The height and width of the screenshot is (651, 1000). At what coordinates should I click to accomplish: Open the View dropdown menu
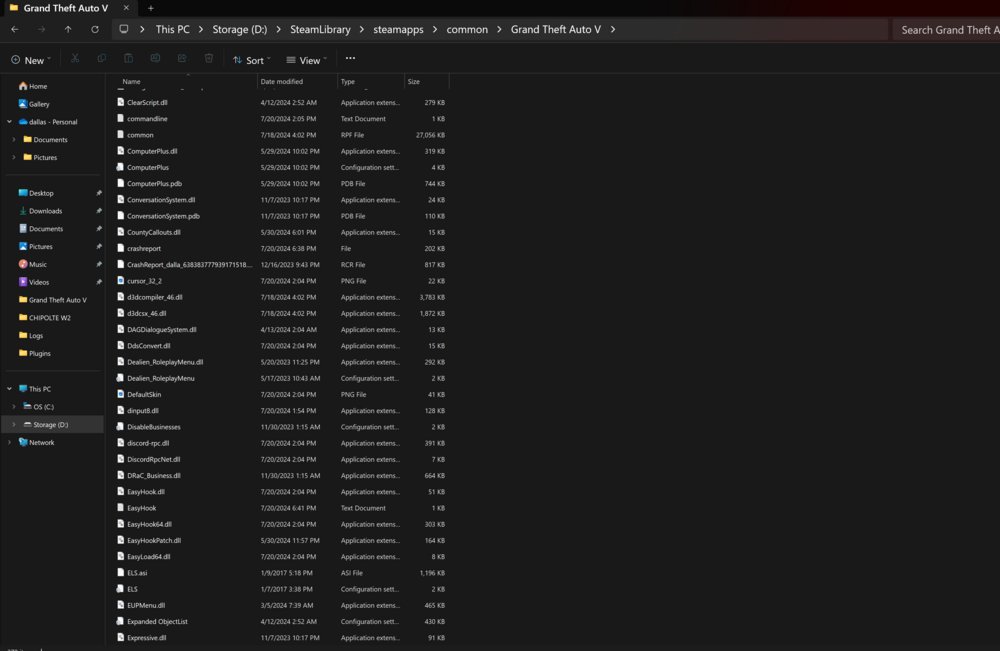click(x=306, y=59)
